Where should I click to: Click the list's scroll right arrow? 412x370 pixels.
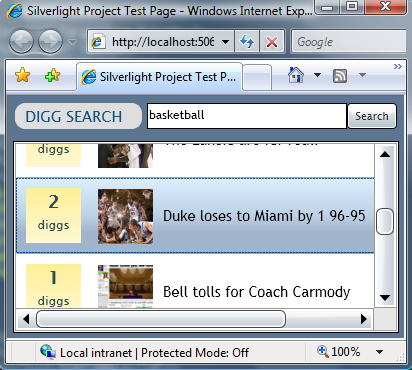[x=364, y=319]
